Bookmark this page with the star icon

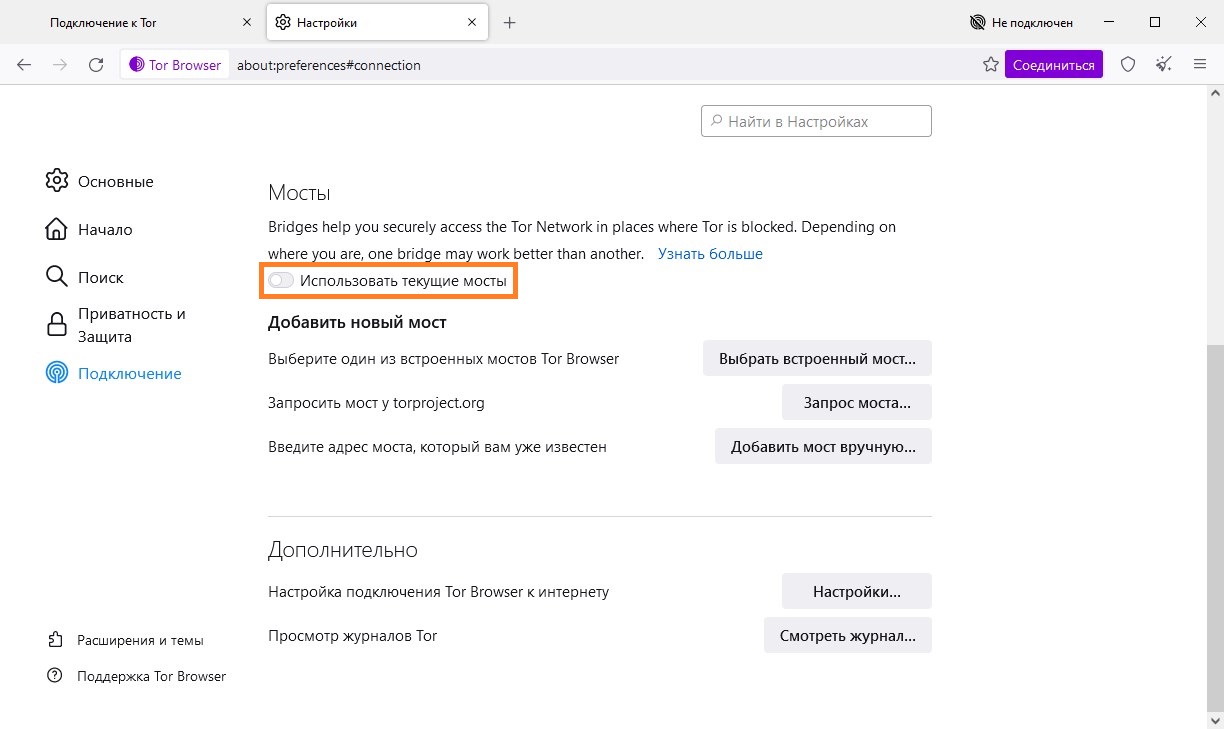[991, 65]
